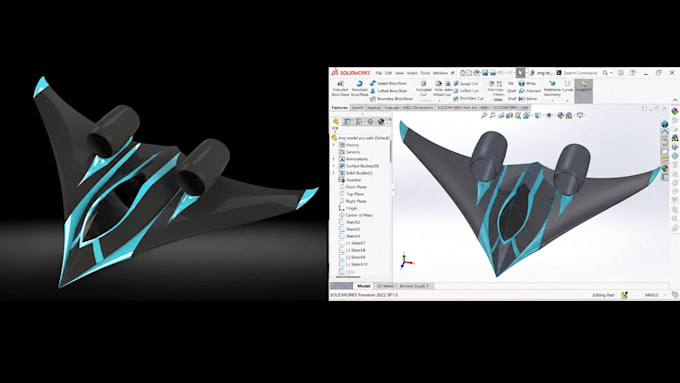
Task: Select the Rib feature
Action: (511, 83)
